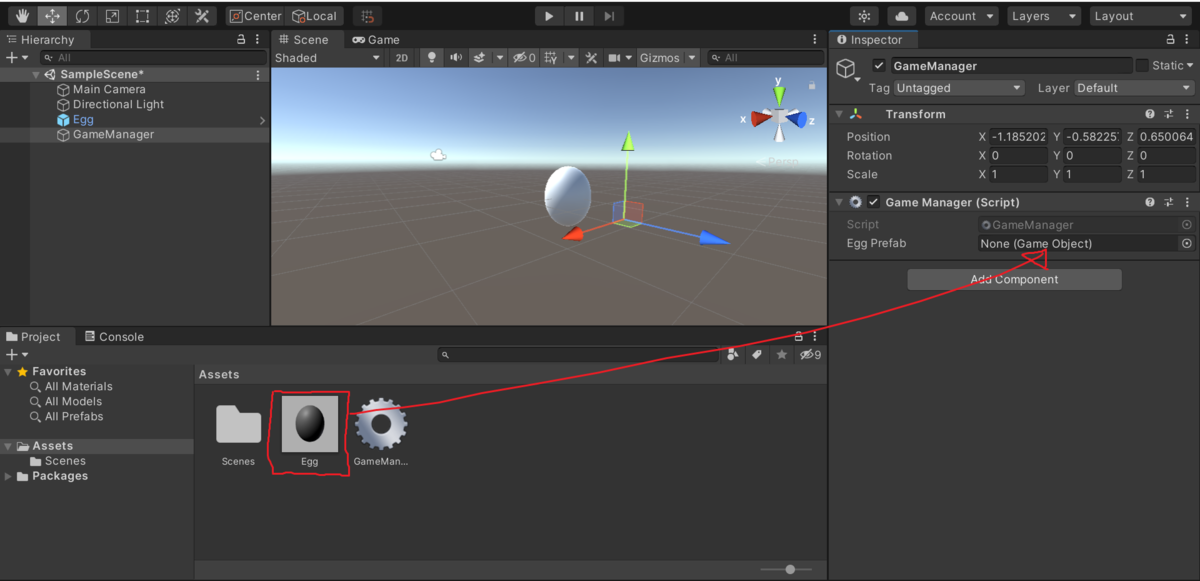This screenshot has height=581, width=1200.
Task: Toggle grid snapping icon
Action: (x=368, y=16)
